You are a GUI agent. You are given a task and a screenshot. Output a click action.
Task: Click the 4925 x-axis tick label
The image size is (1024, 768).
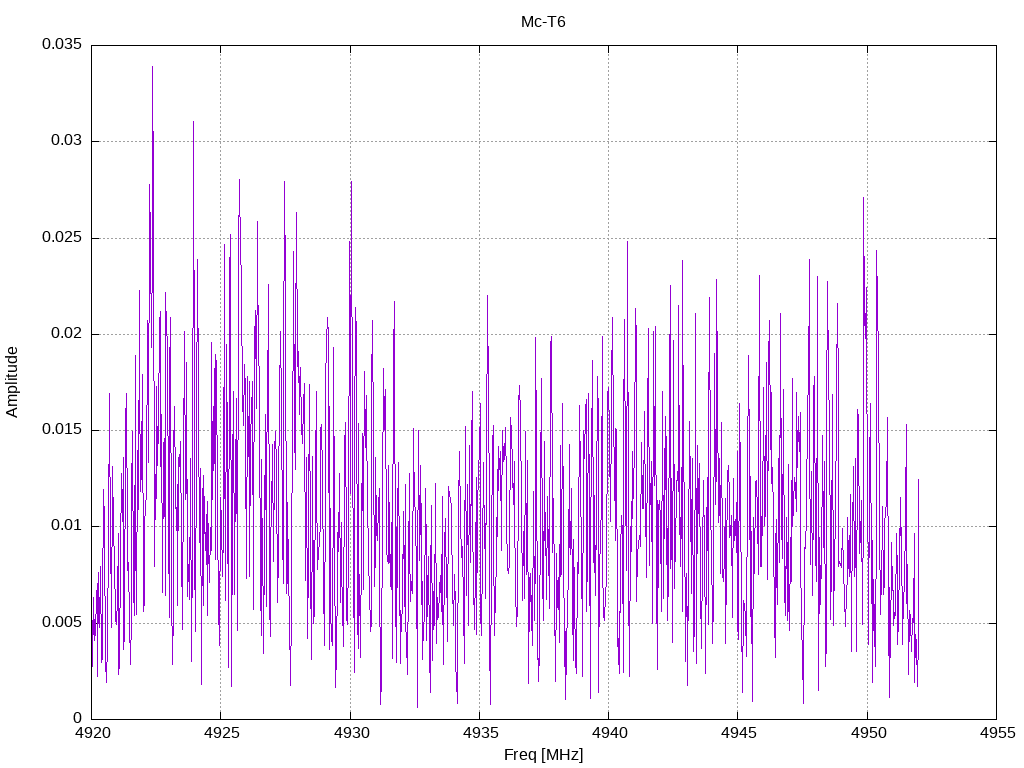coord(221,733)
